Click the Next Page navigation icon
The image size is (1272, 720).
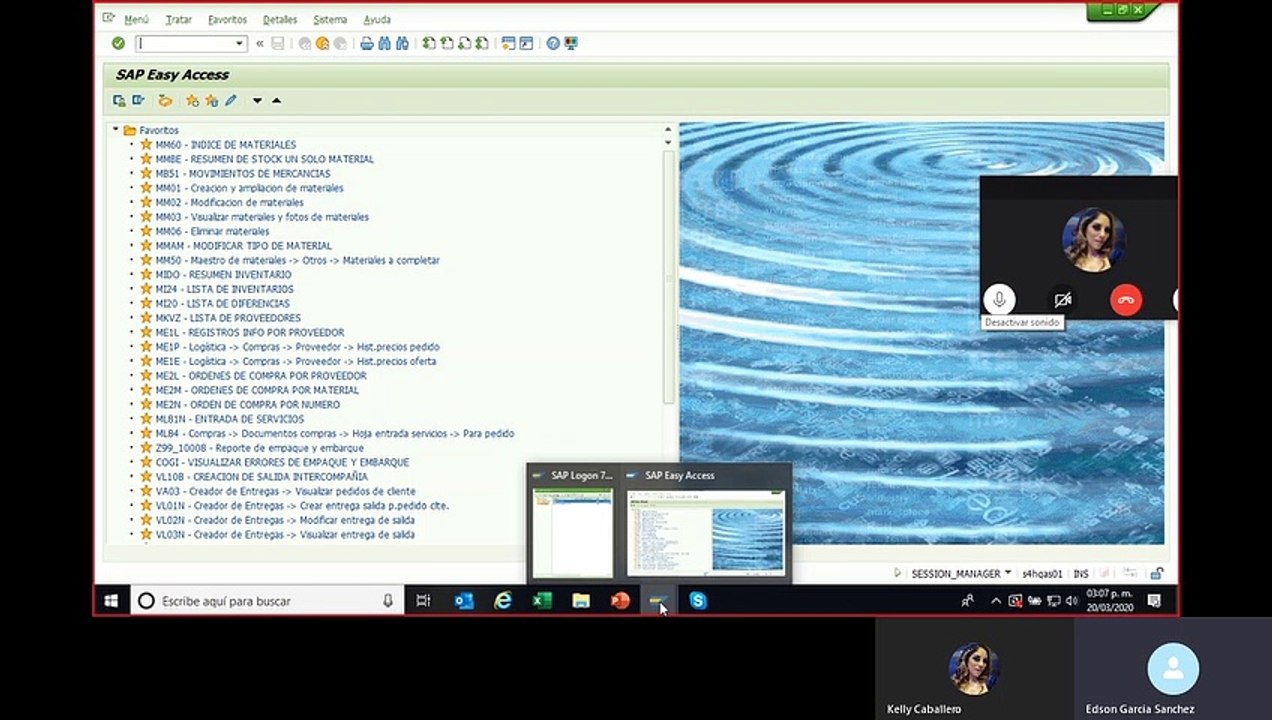464,43
